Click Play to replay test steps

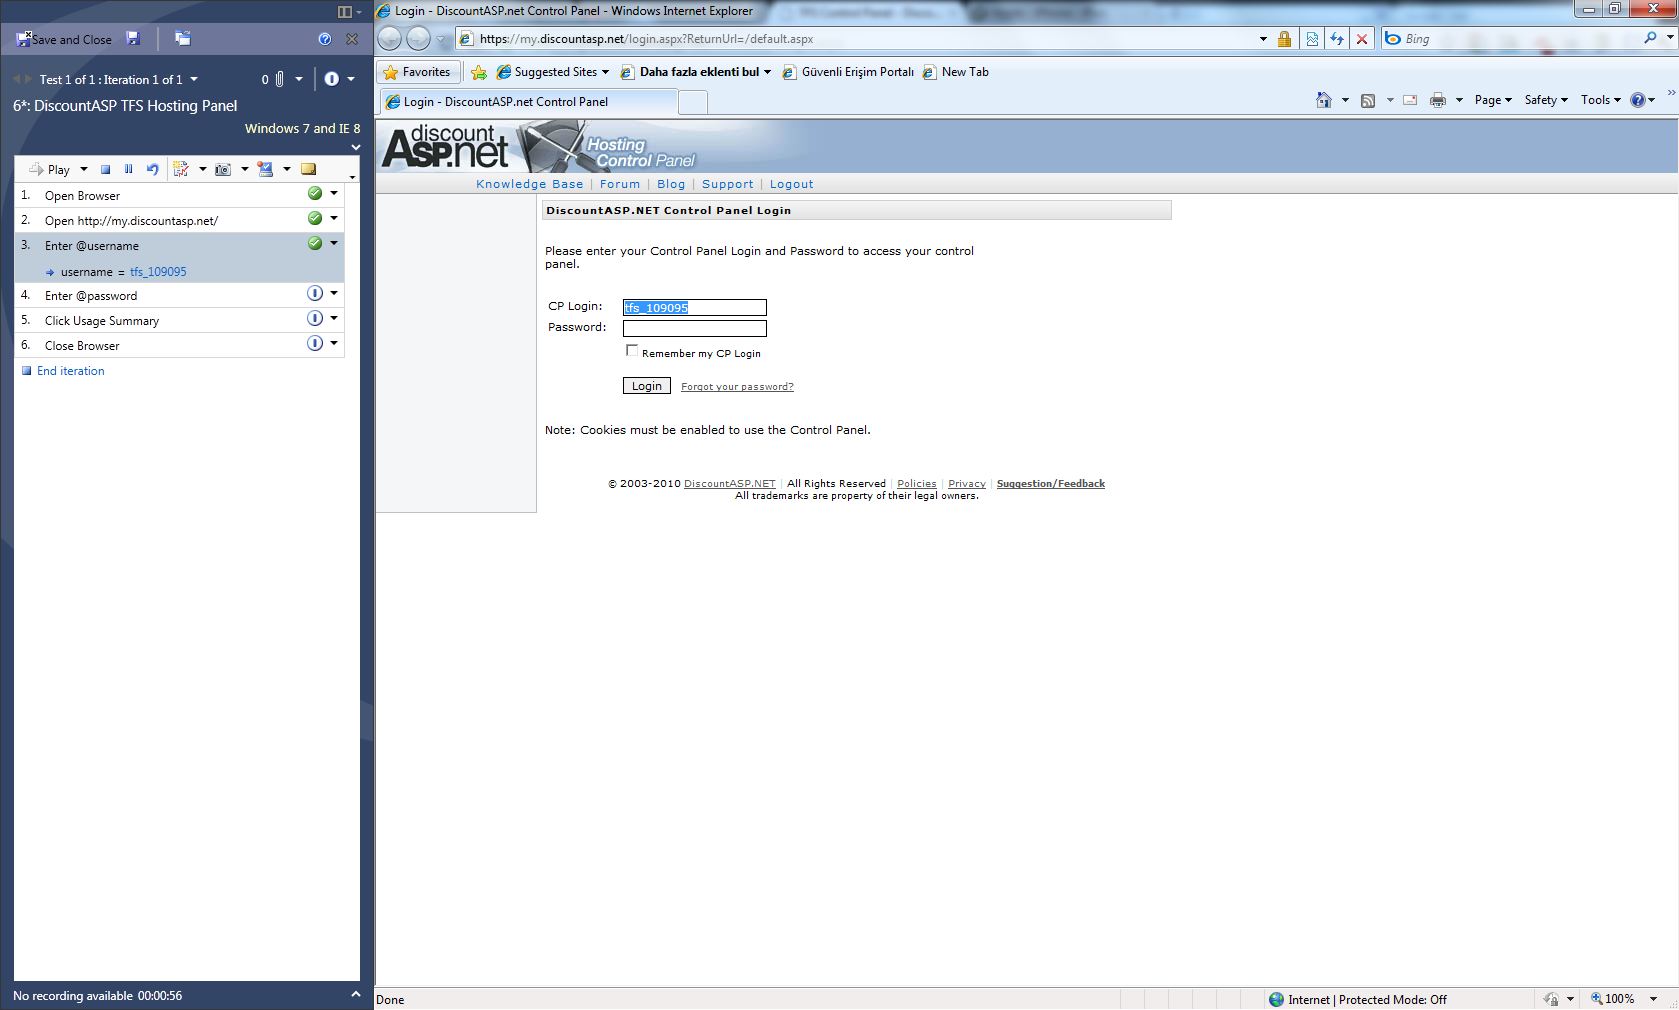[x=50, y=169]
